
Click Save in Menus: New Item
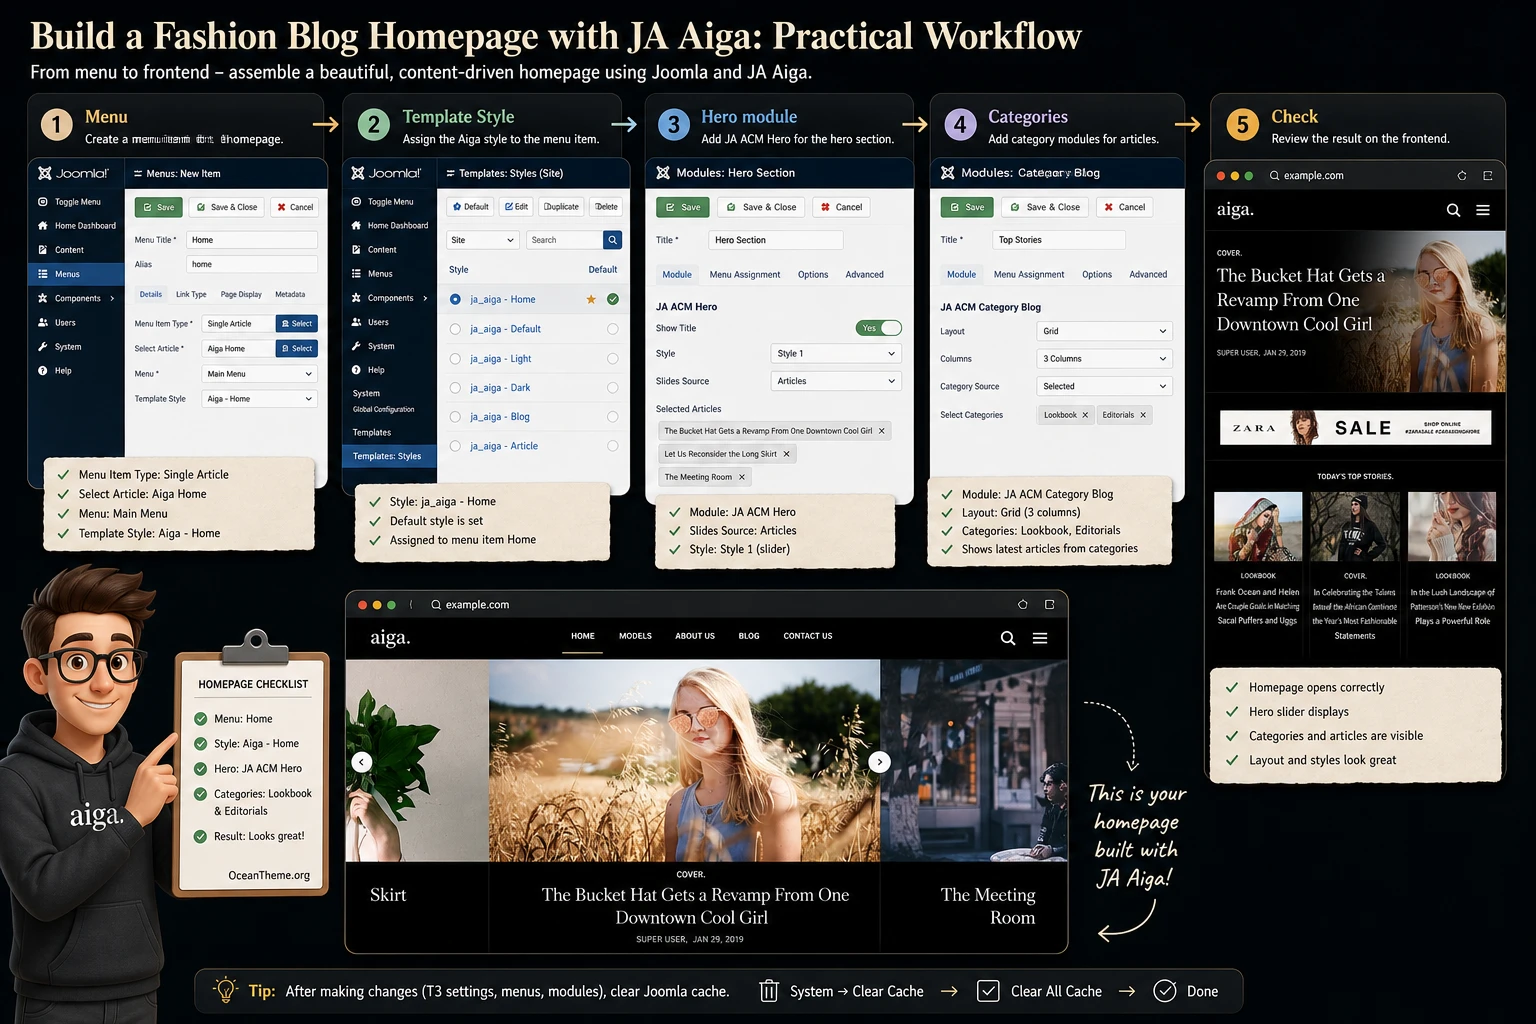tap(158, 207)
